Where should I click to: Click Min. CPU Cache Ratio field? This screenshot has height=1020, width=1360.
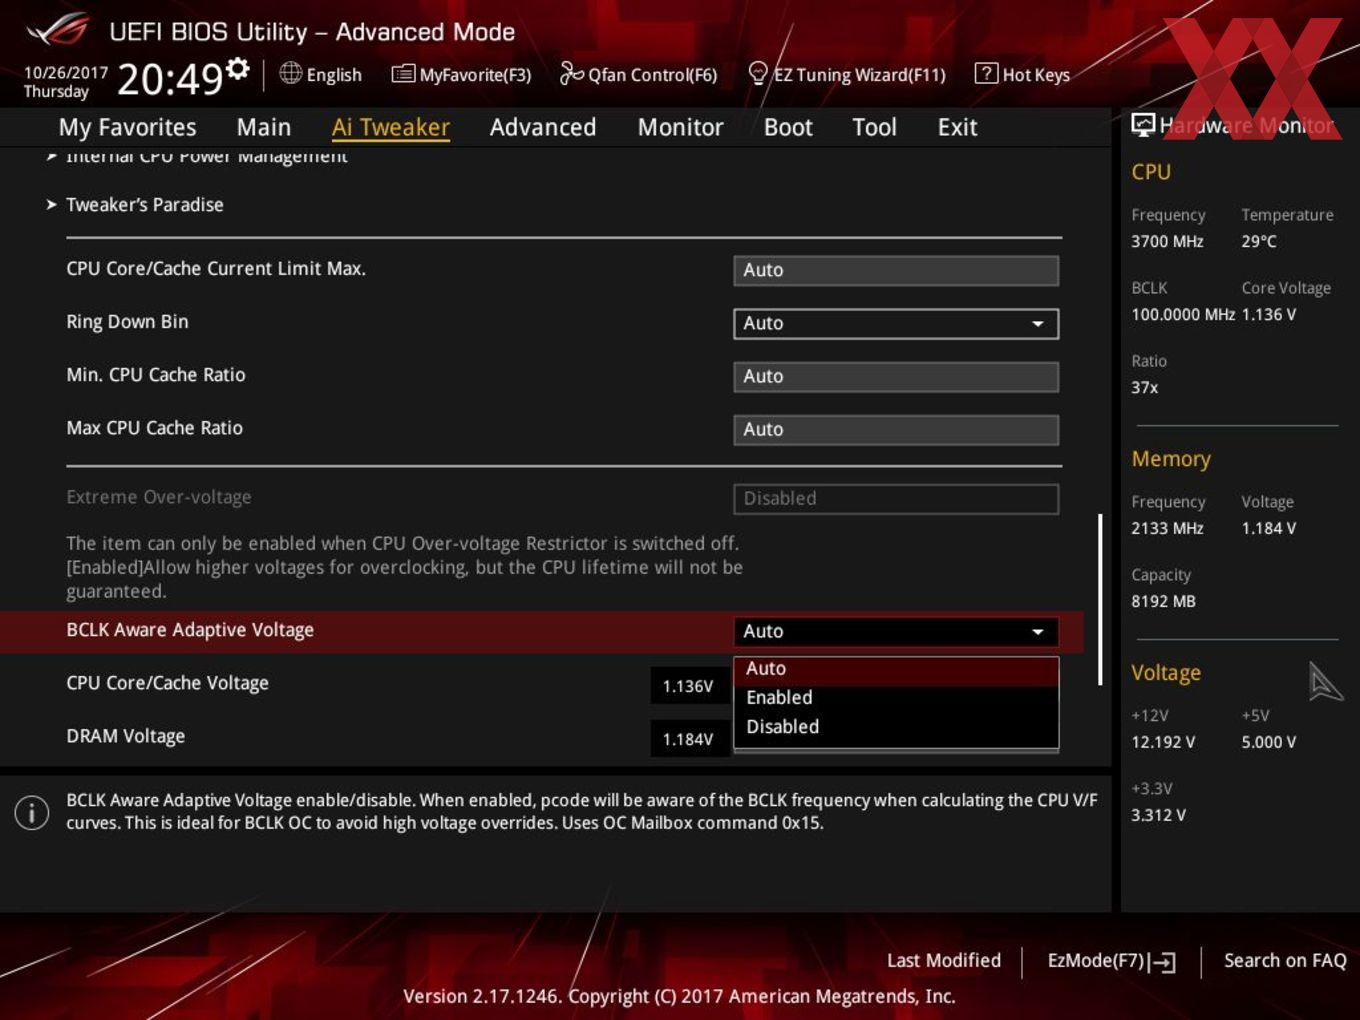pyautogui.click(x=896, y=376)
